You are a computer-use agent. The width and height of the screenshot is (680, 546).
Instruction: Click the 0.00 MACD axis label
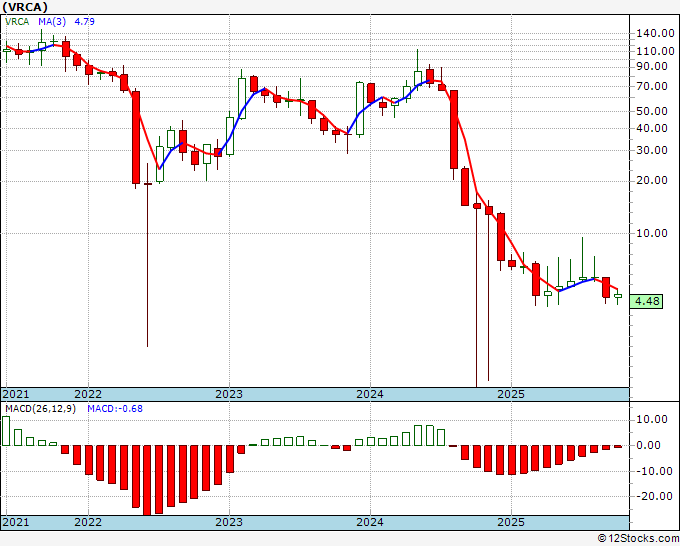click(648, 445)
